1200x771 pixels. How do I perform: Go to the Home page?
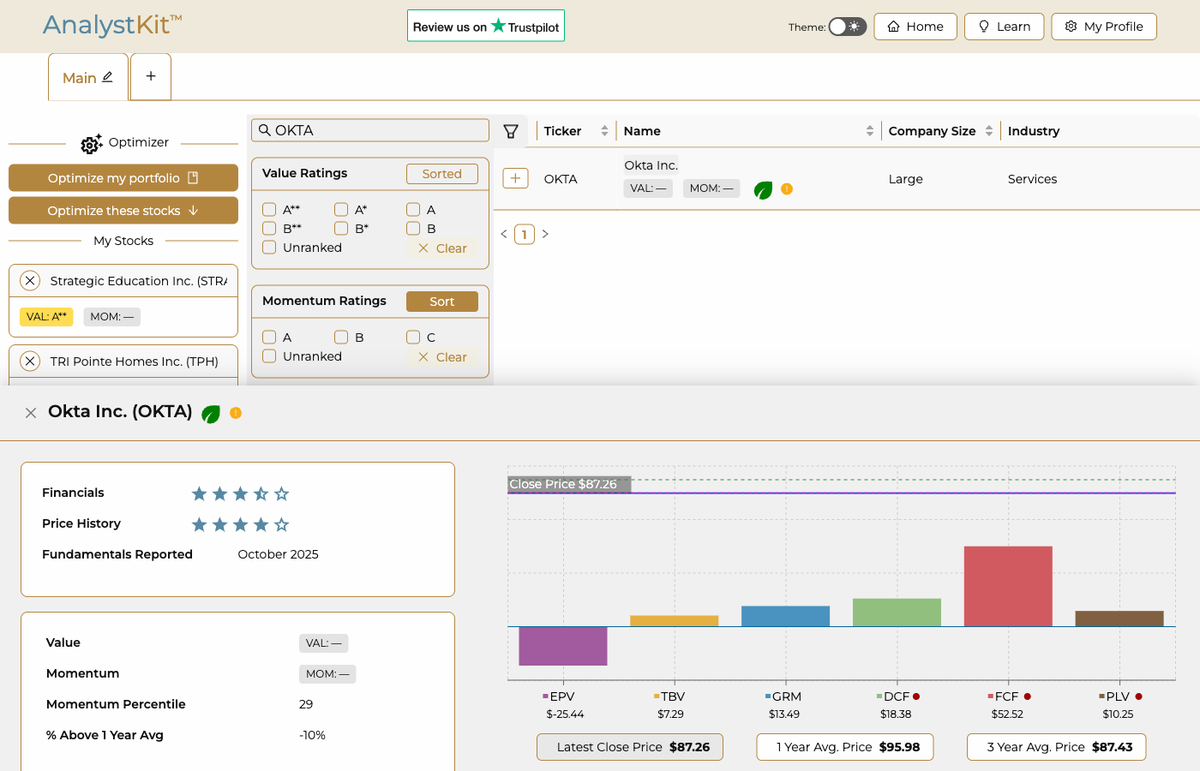pos(915,27)
